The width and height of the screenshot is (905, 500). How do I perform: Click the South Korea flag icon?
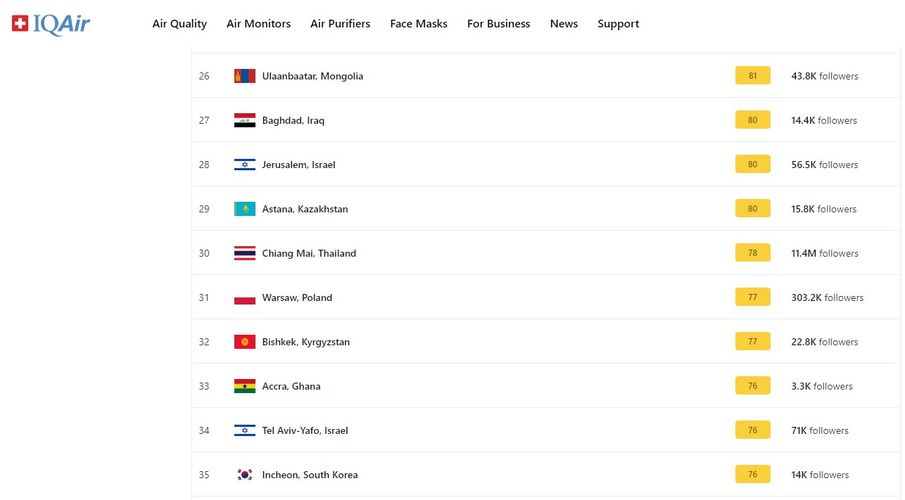244,475
